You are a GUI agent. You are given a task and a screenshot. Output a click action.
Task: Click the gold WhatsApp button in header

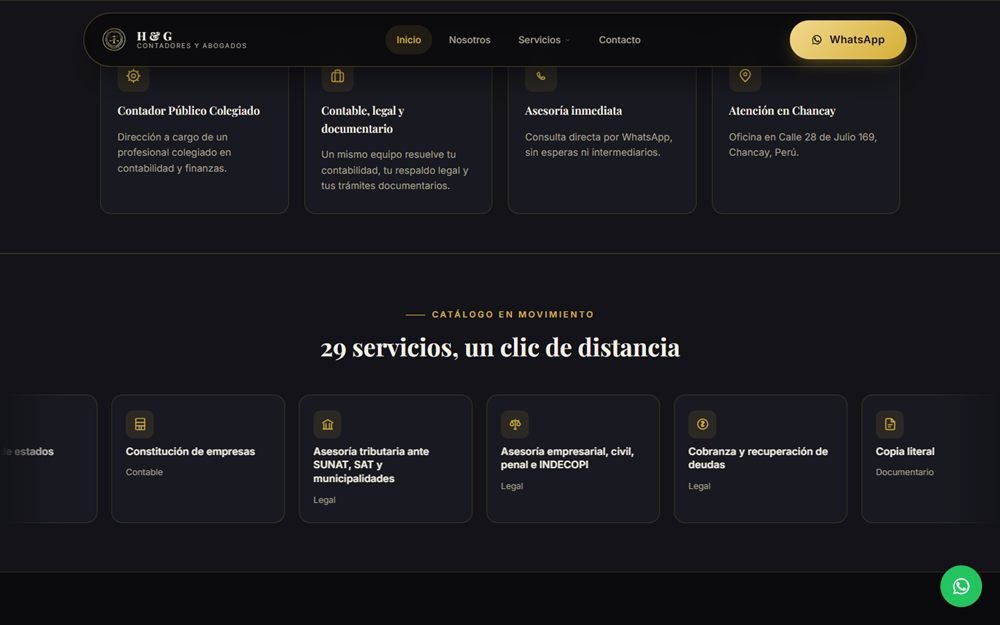pos(848,40)
